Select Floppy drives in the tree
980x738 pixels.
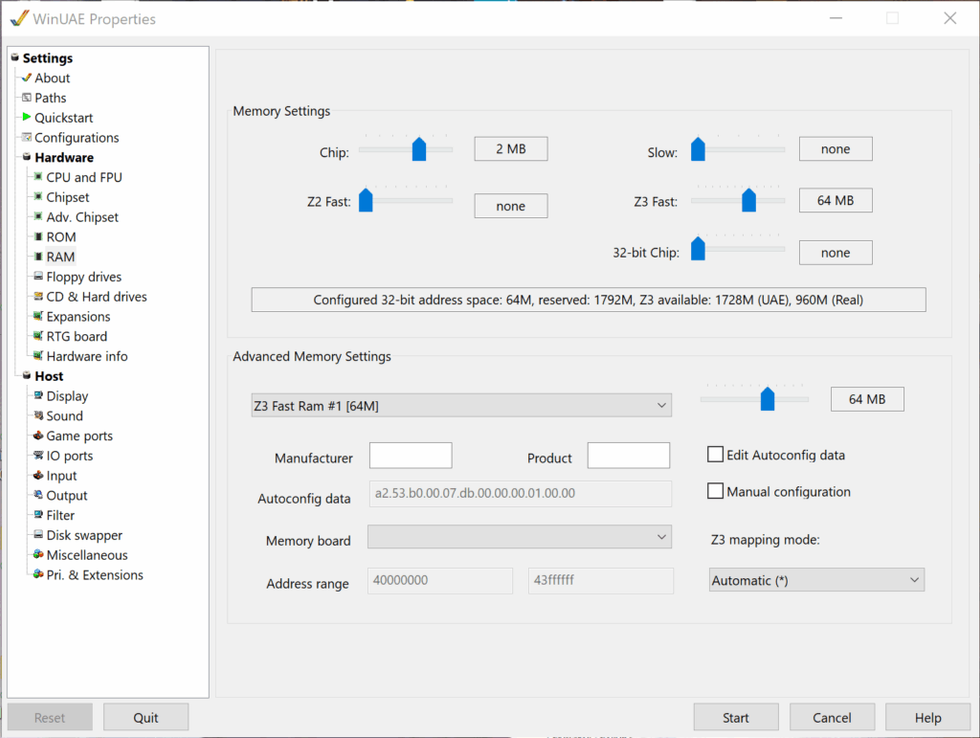click(84, 276)
